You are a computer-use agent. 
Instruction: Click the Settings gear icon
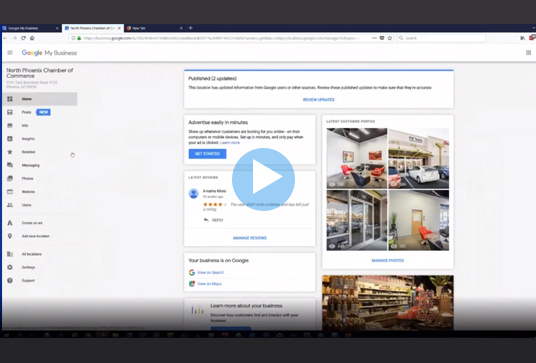[10, 267]
